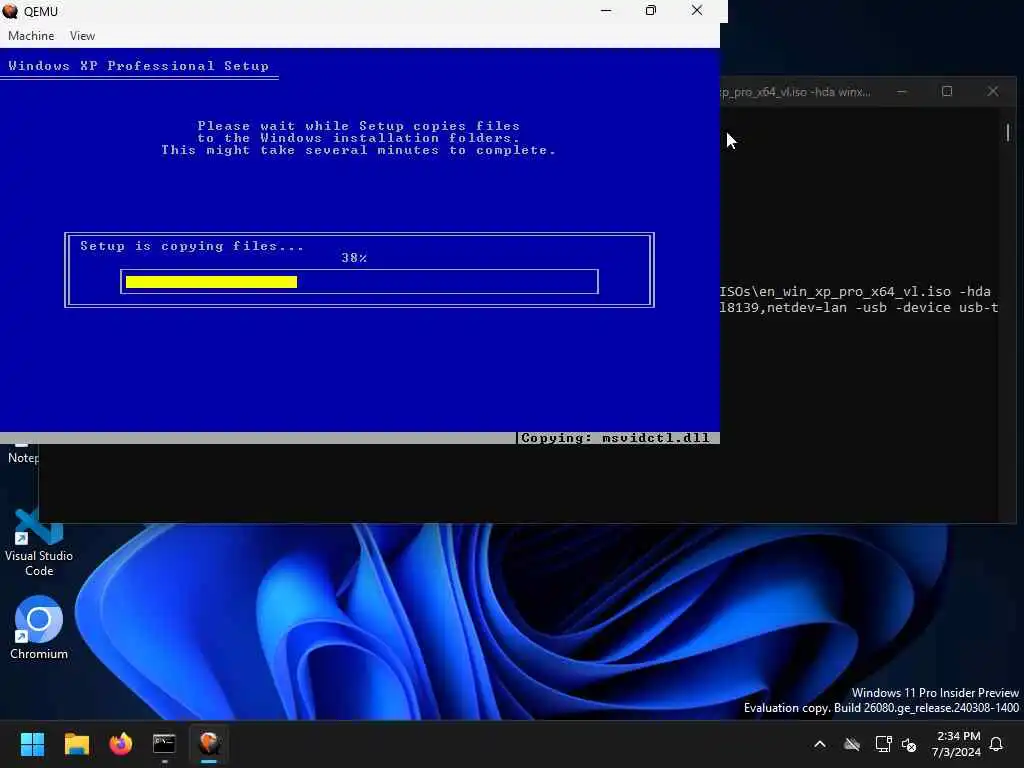Click the terminal window scrollbar thumb
Screen dimensions: 1024x768
tap(1008, 133)
